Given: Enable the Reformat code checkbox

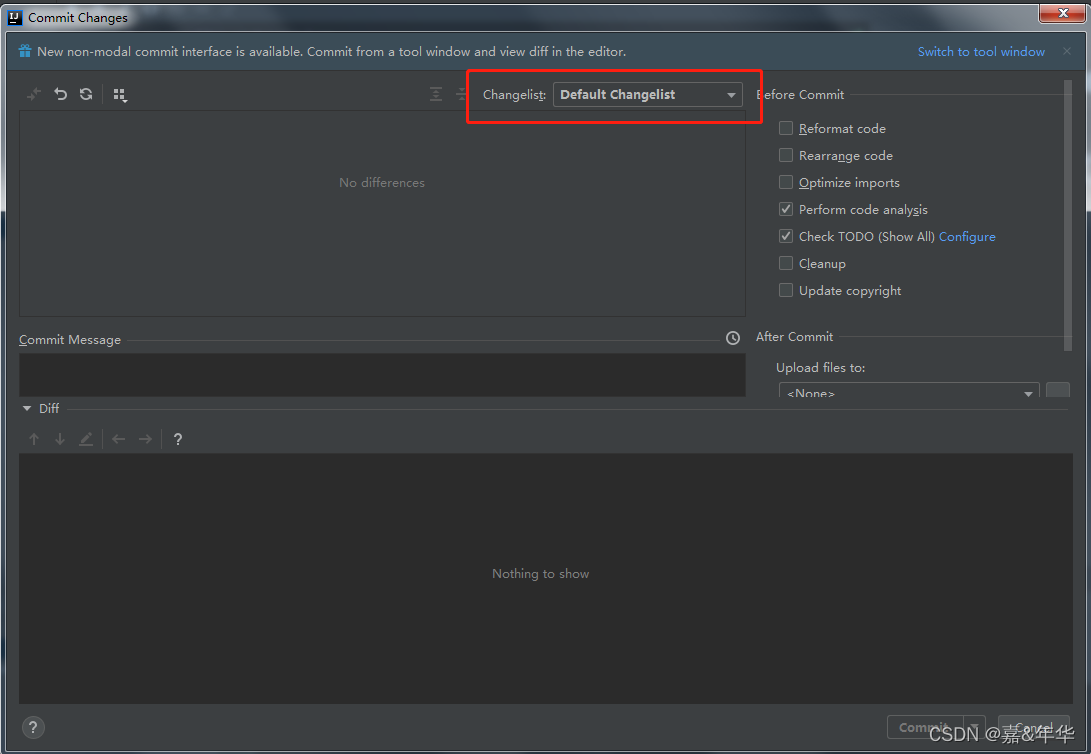Looking at the screenshot, I should coord(786,128).
